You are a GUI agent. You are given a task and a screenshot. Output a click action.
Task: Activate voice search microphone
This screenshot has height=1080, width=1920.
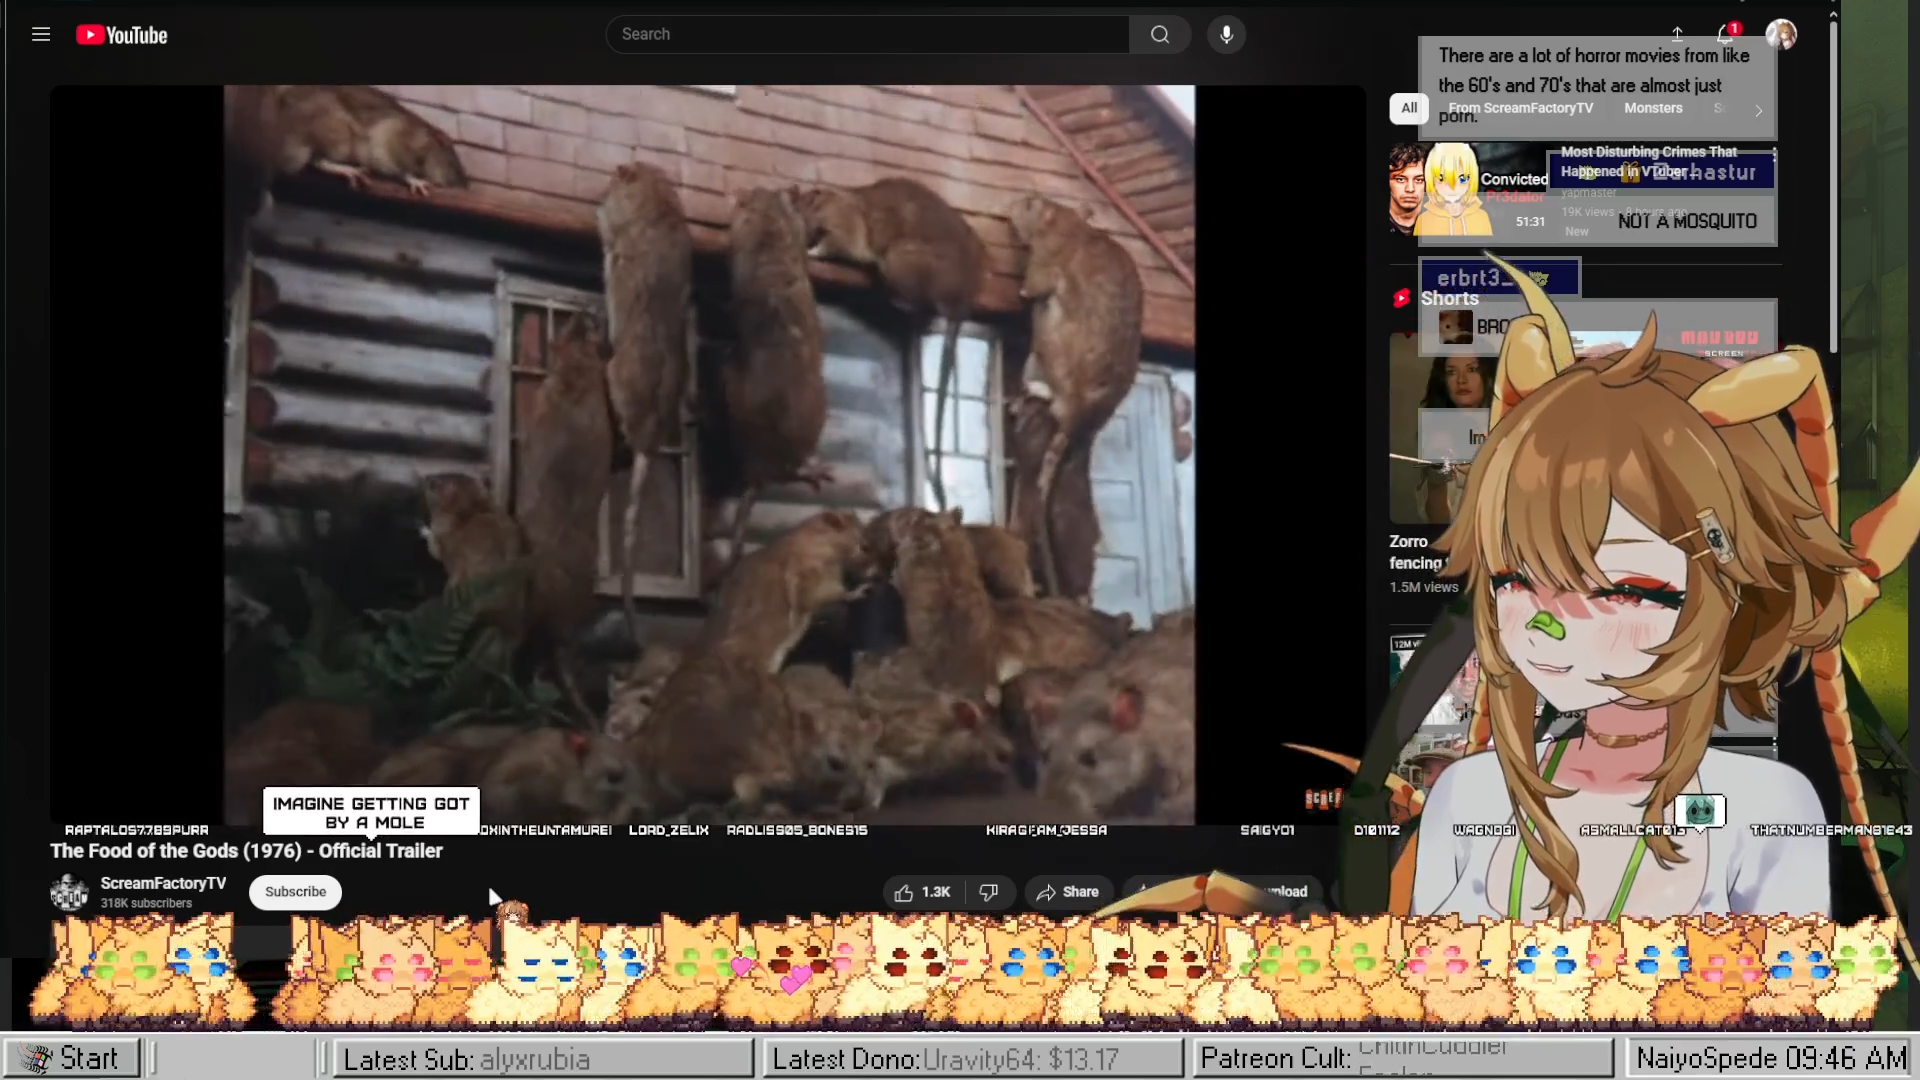(x=1226, y=35)
